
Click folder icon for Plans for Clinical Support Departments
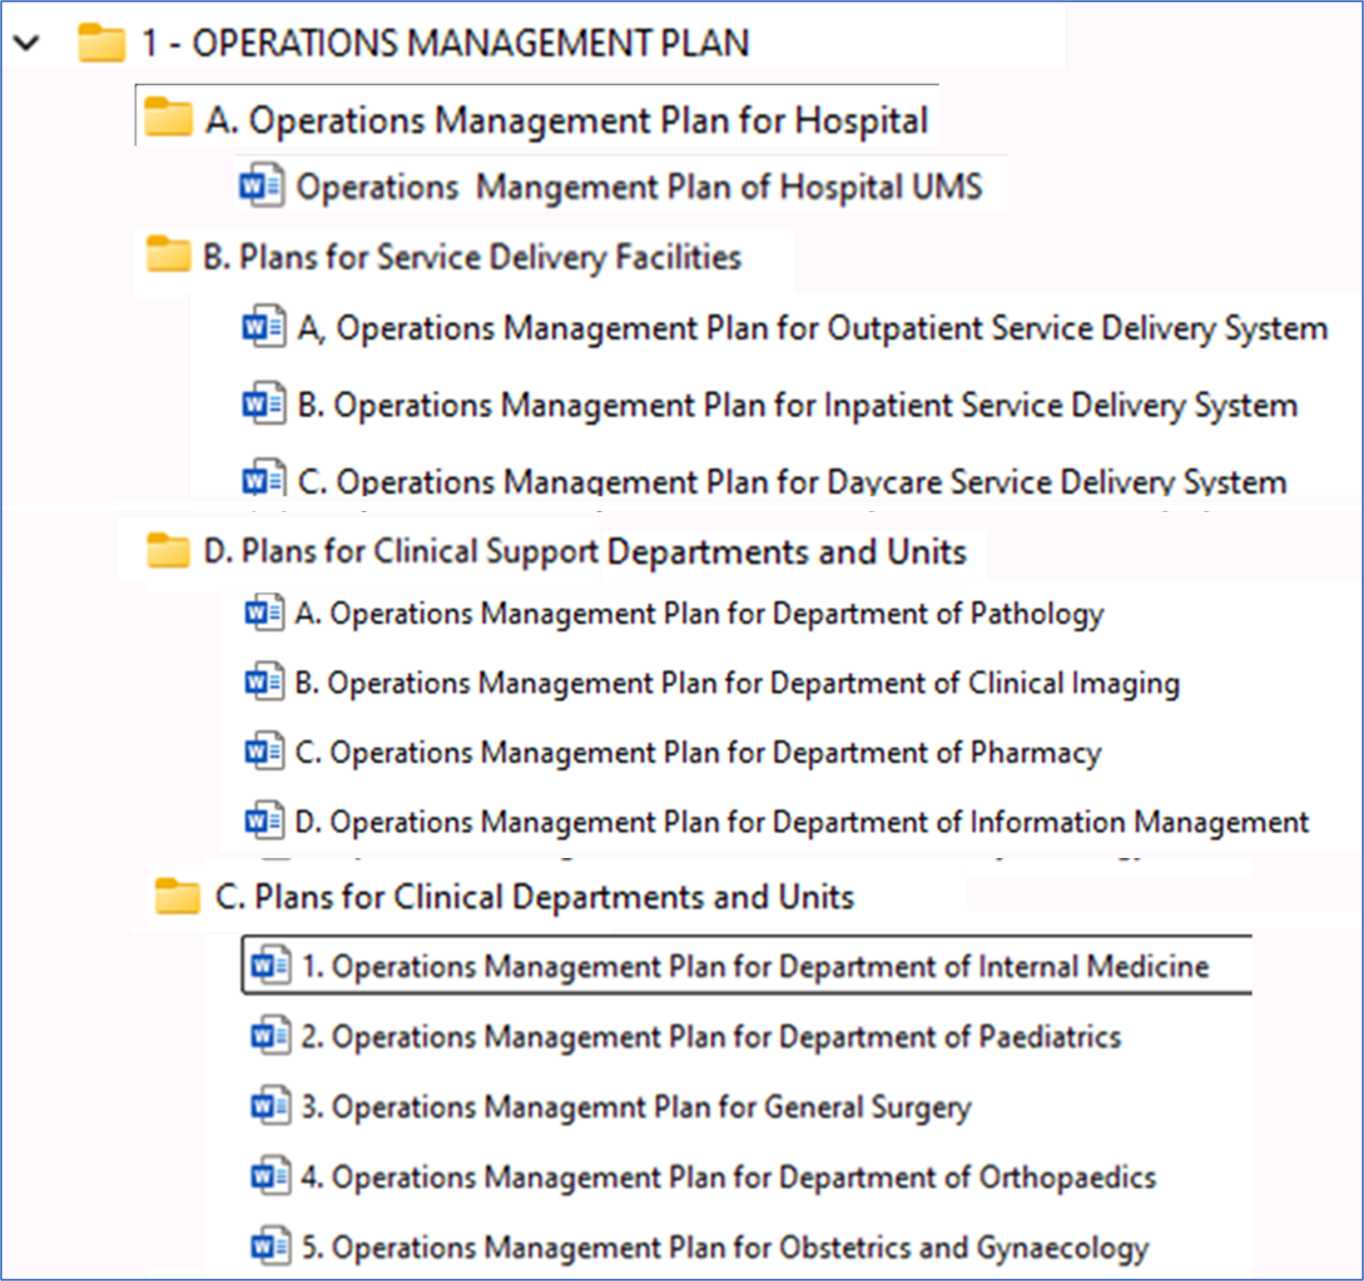[167, 551]
